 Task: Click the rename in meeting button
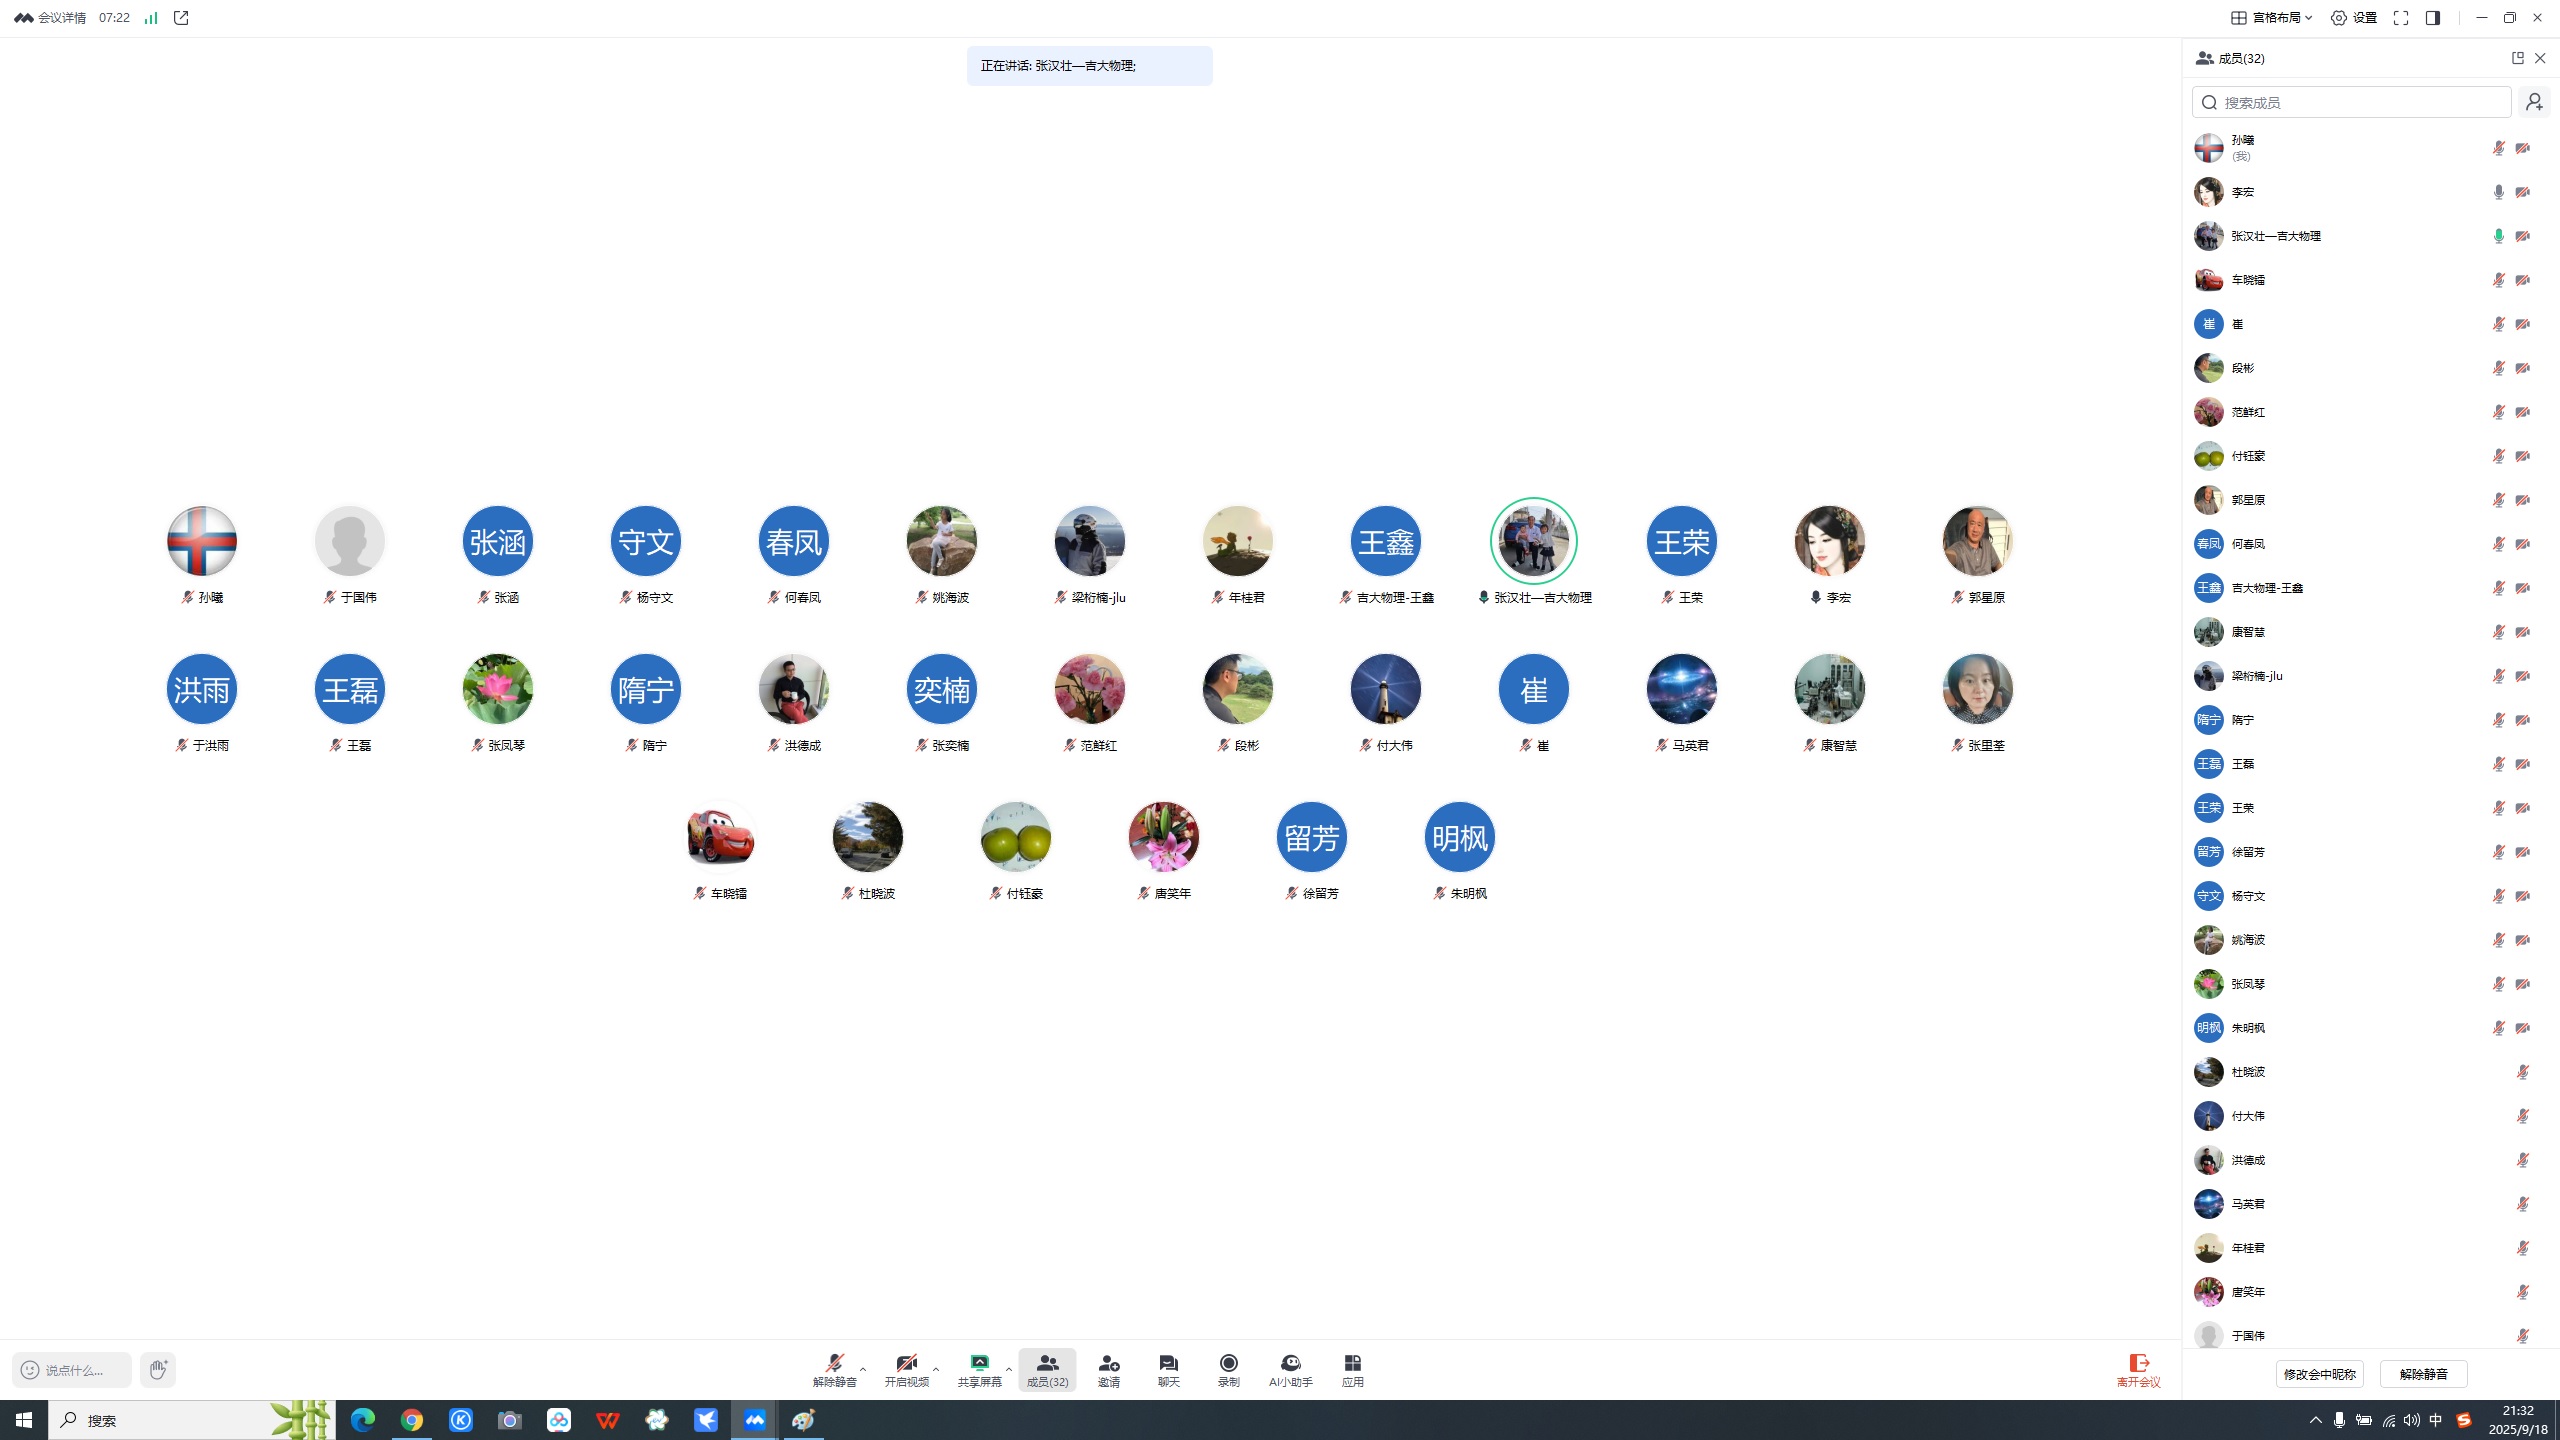point(2319,1374)
